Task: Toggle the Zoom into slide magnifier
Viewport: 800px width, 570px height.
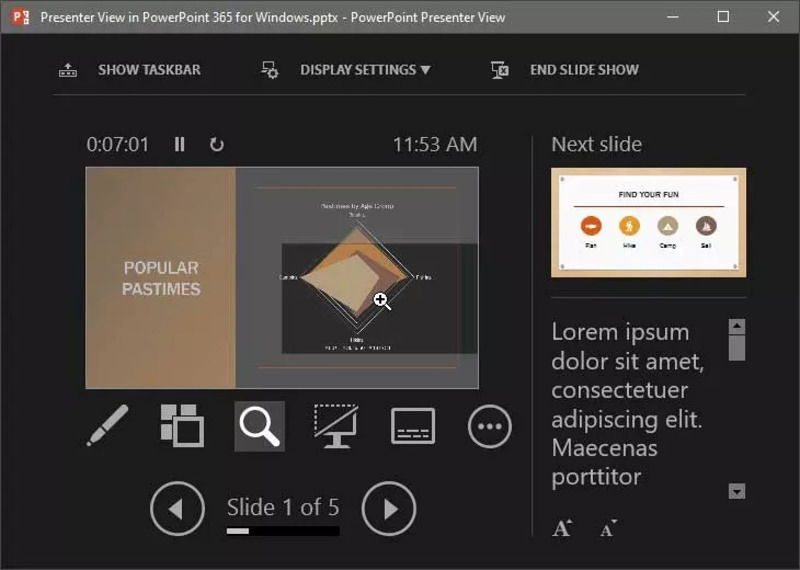Action: click(259, 426)
